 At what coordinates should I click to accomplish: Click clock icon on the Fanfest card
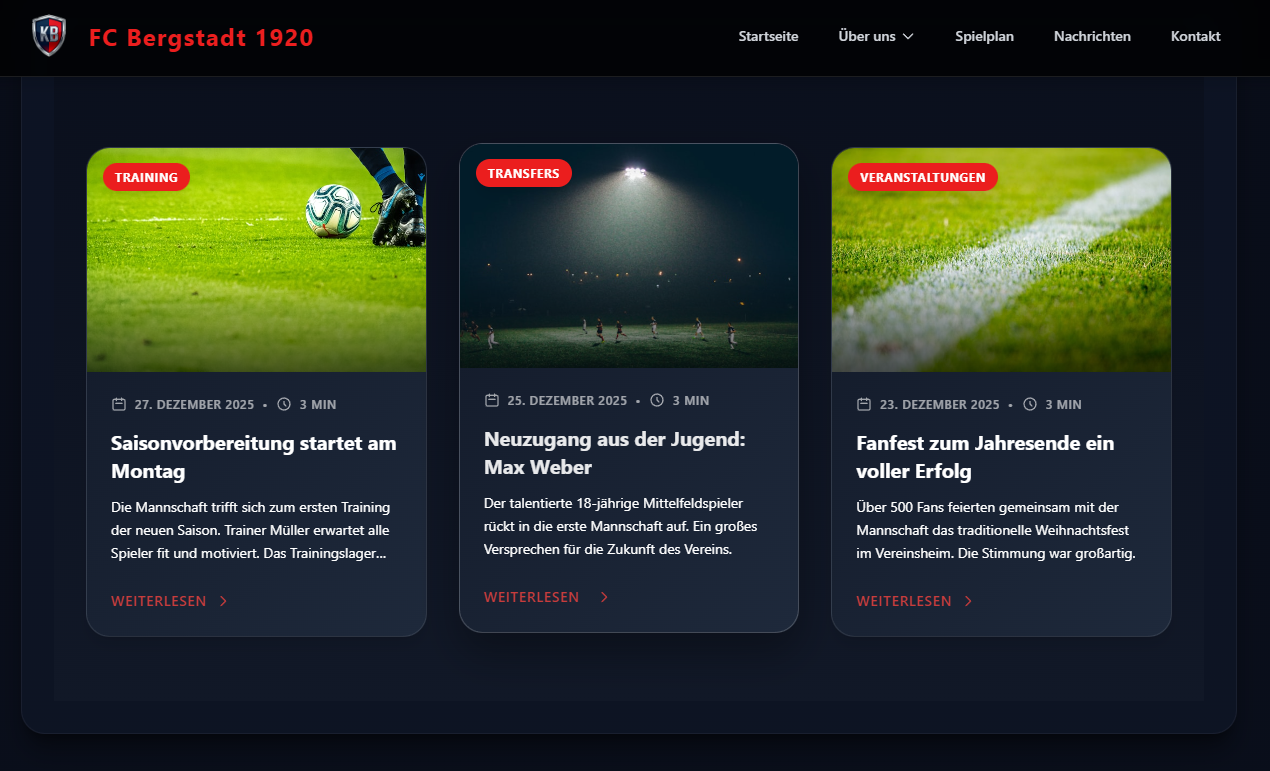[x=1030, y=404]
